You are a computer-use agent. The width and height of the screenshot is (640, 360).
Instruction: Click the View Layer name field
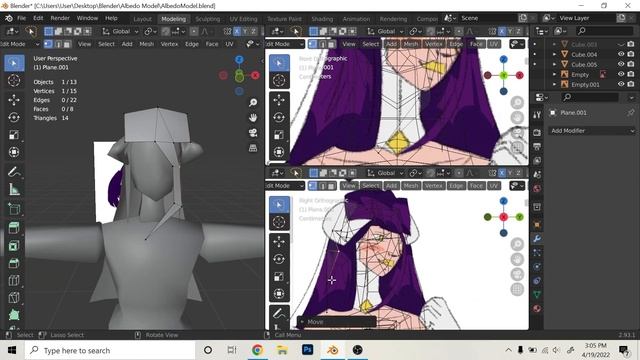pos(586,18)
